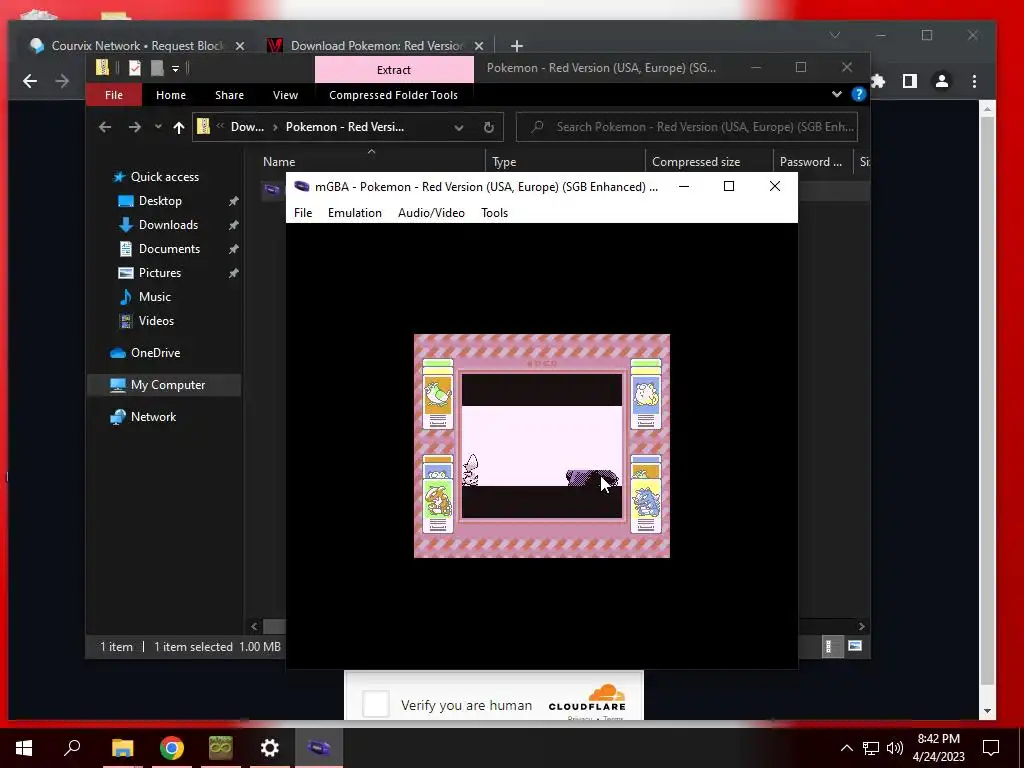Open Videos in navigation pane

click(156, 321)
